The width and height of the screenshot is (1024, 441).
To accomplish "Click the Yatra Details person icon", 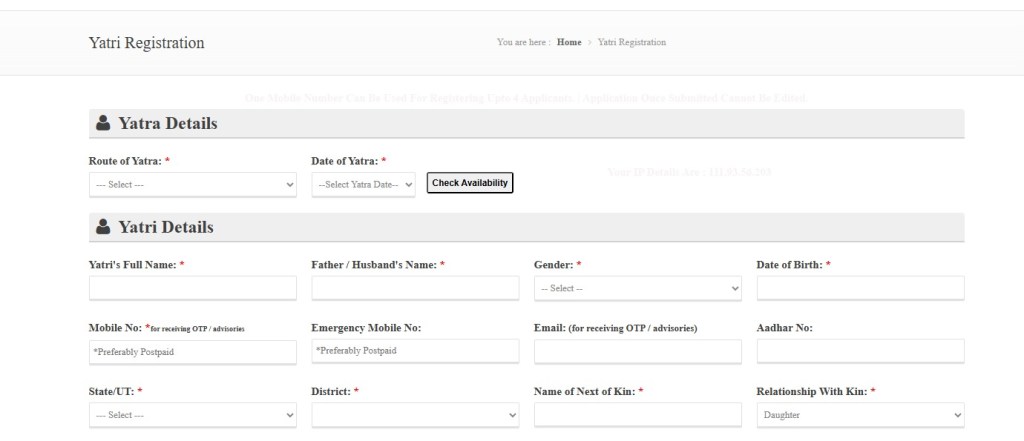I will coord(103,123).
